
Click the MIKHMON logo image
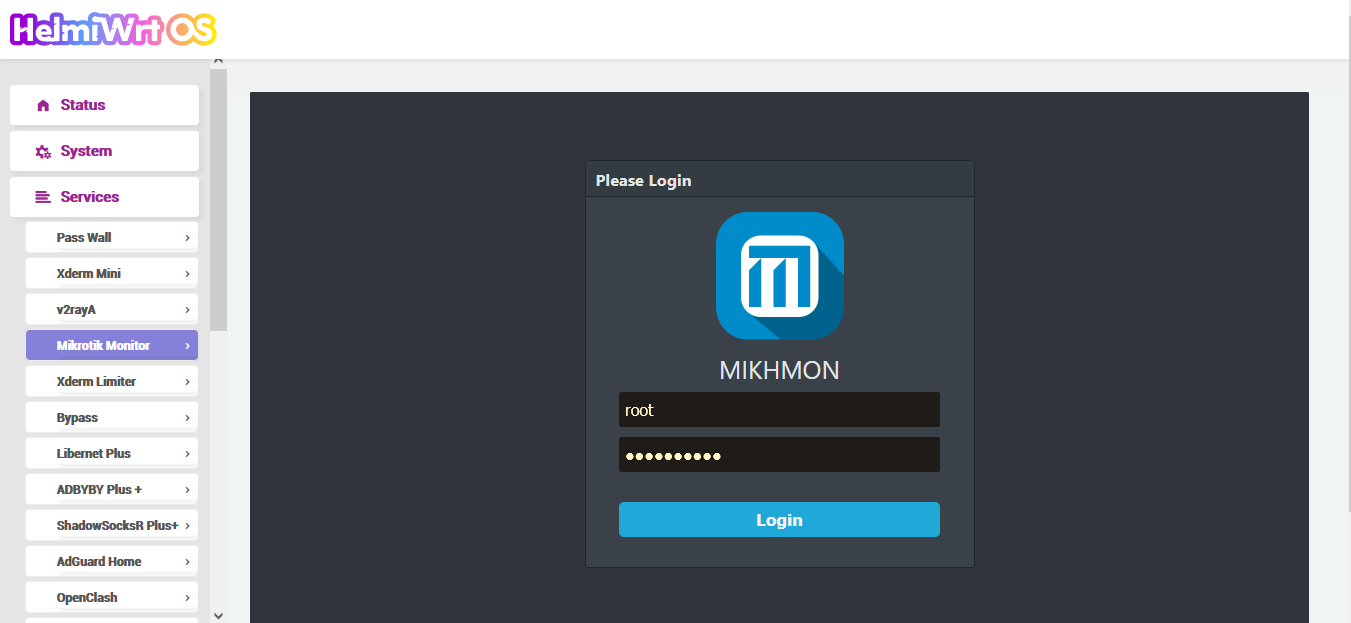coord(780,276)
